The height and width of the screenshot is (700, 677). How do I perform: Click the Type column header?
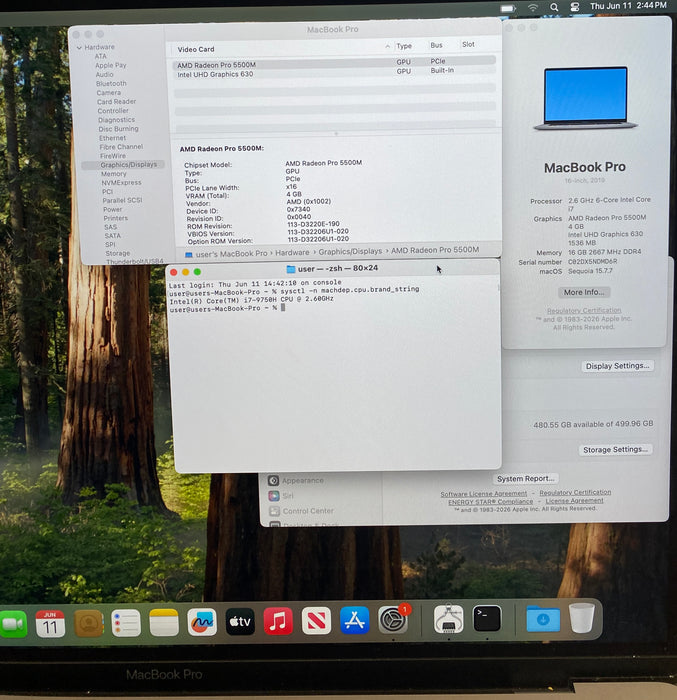[404, 46]
